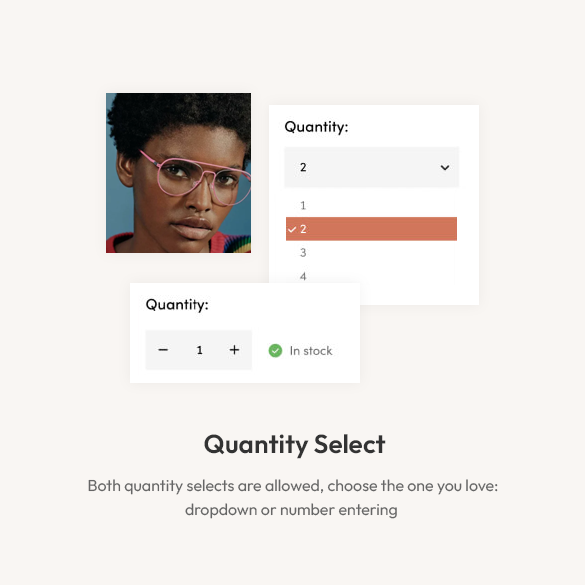Click the description text about quantity selects
585x585 pixels.
[x=292, y=498]
